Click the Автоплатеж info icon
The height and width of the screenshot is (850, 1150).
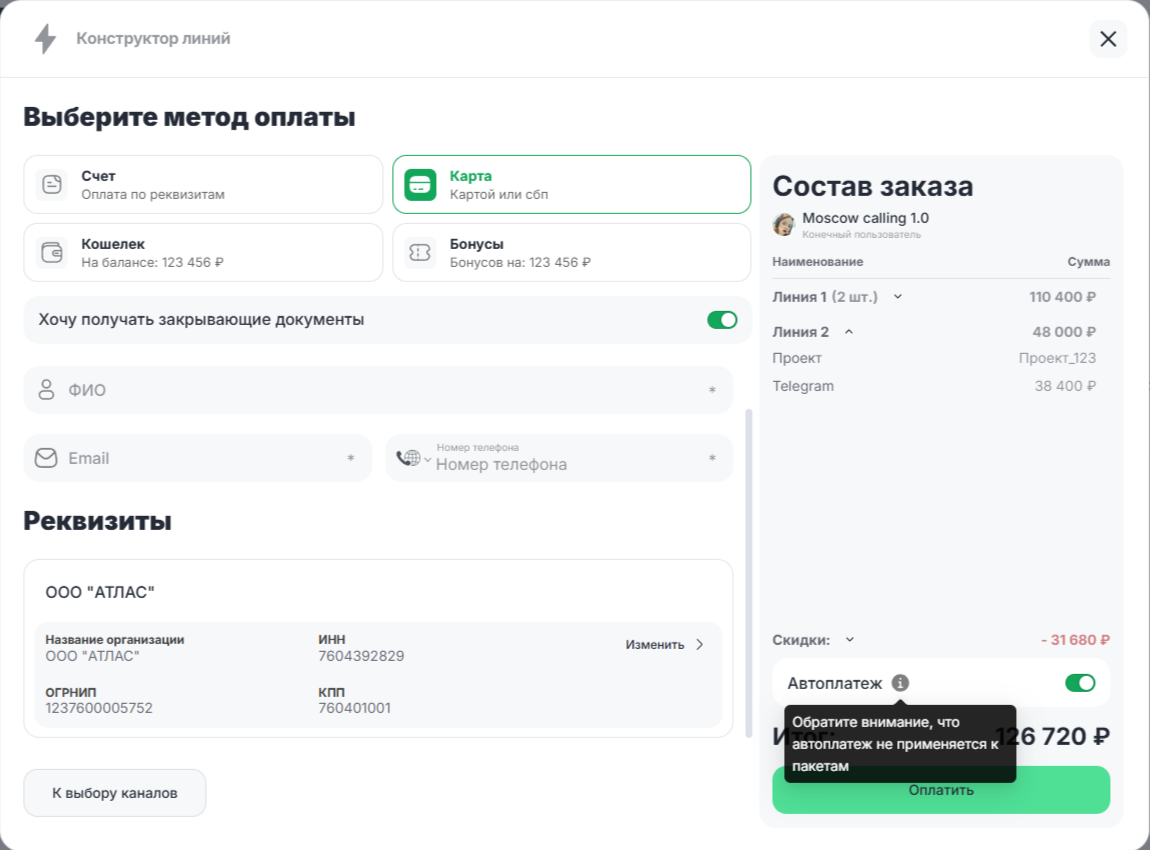[x=900, y=683]
